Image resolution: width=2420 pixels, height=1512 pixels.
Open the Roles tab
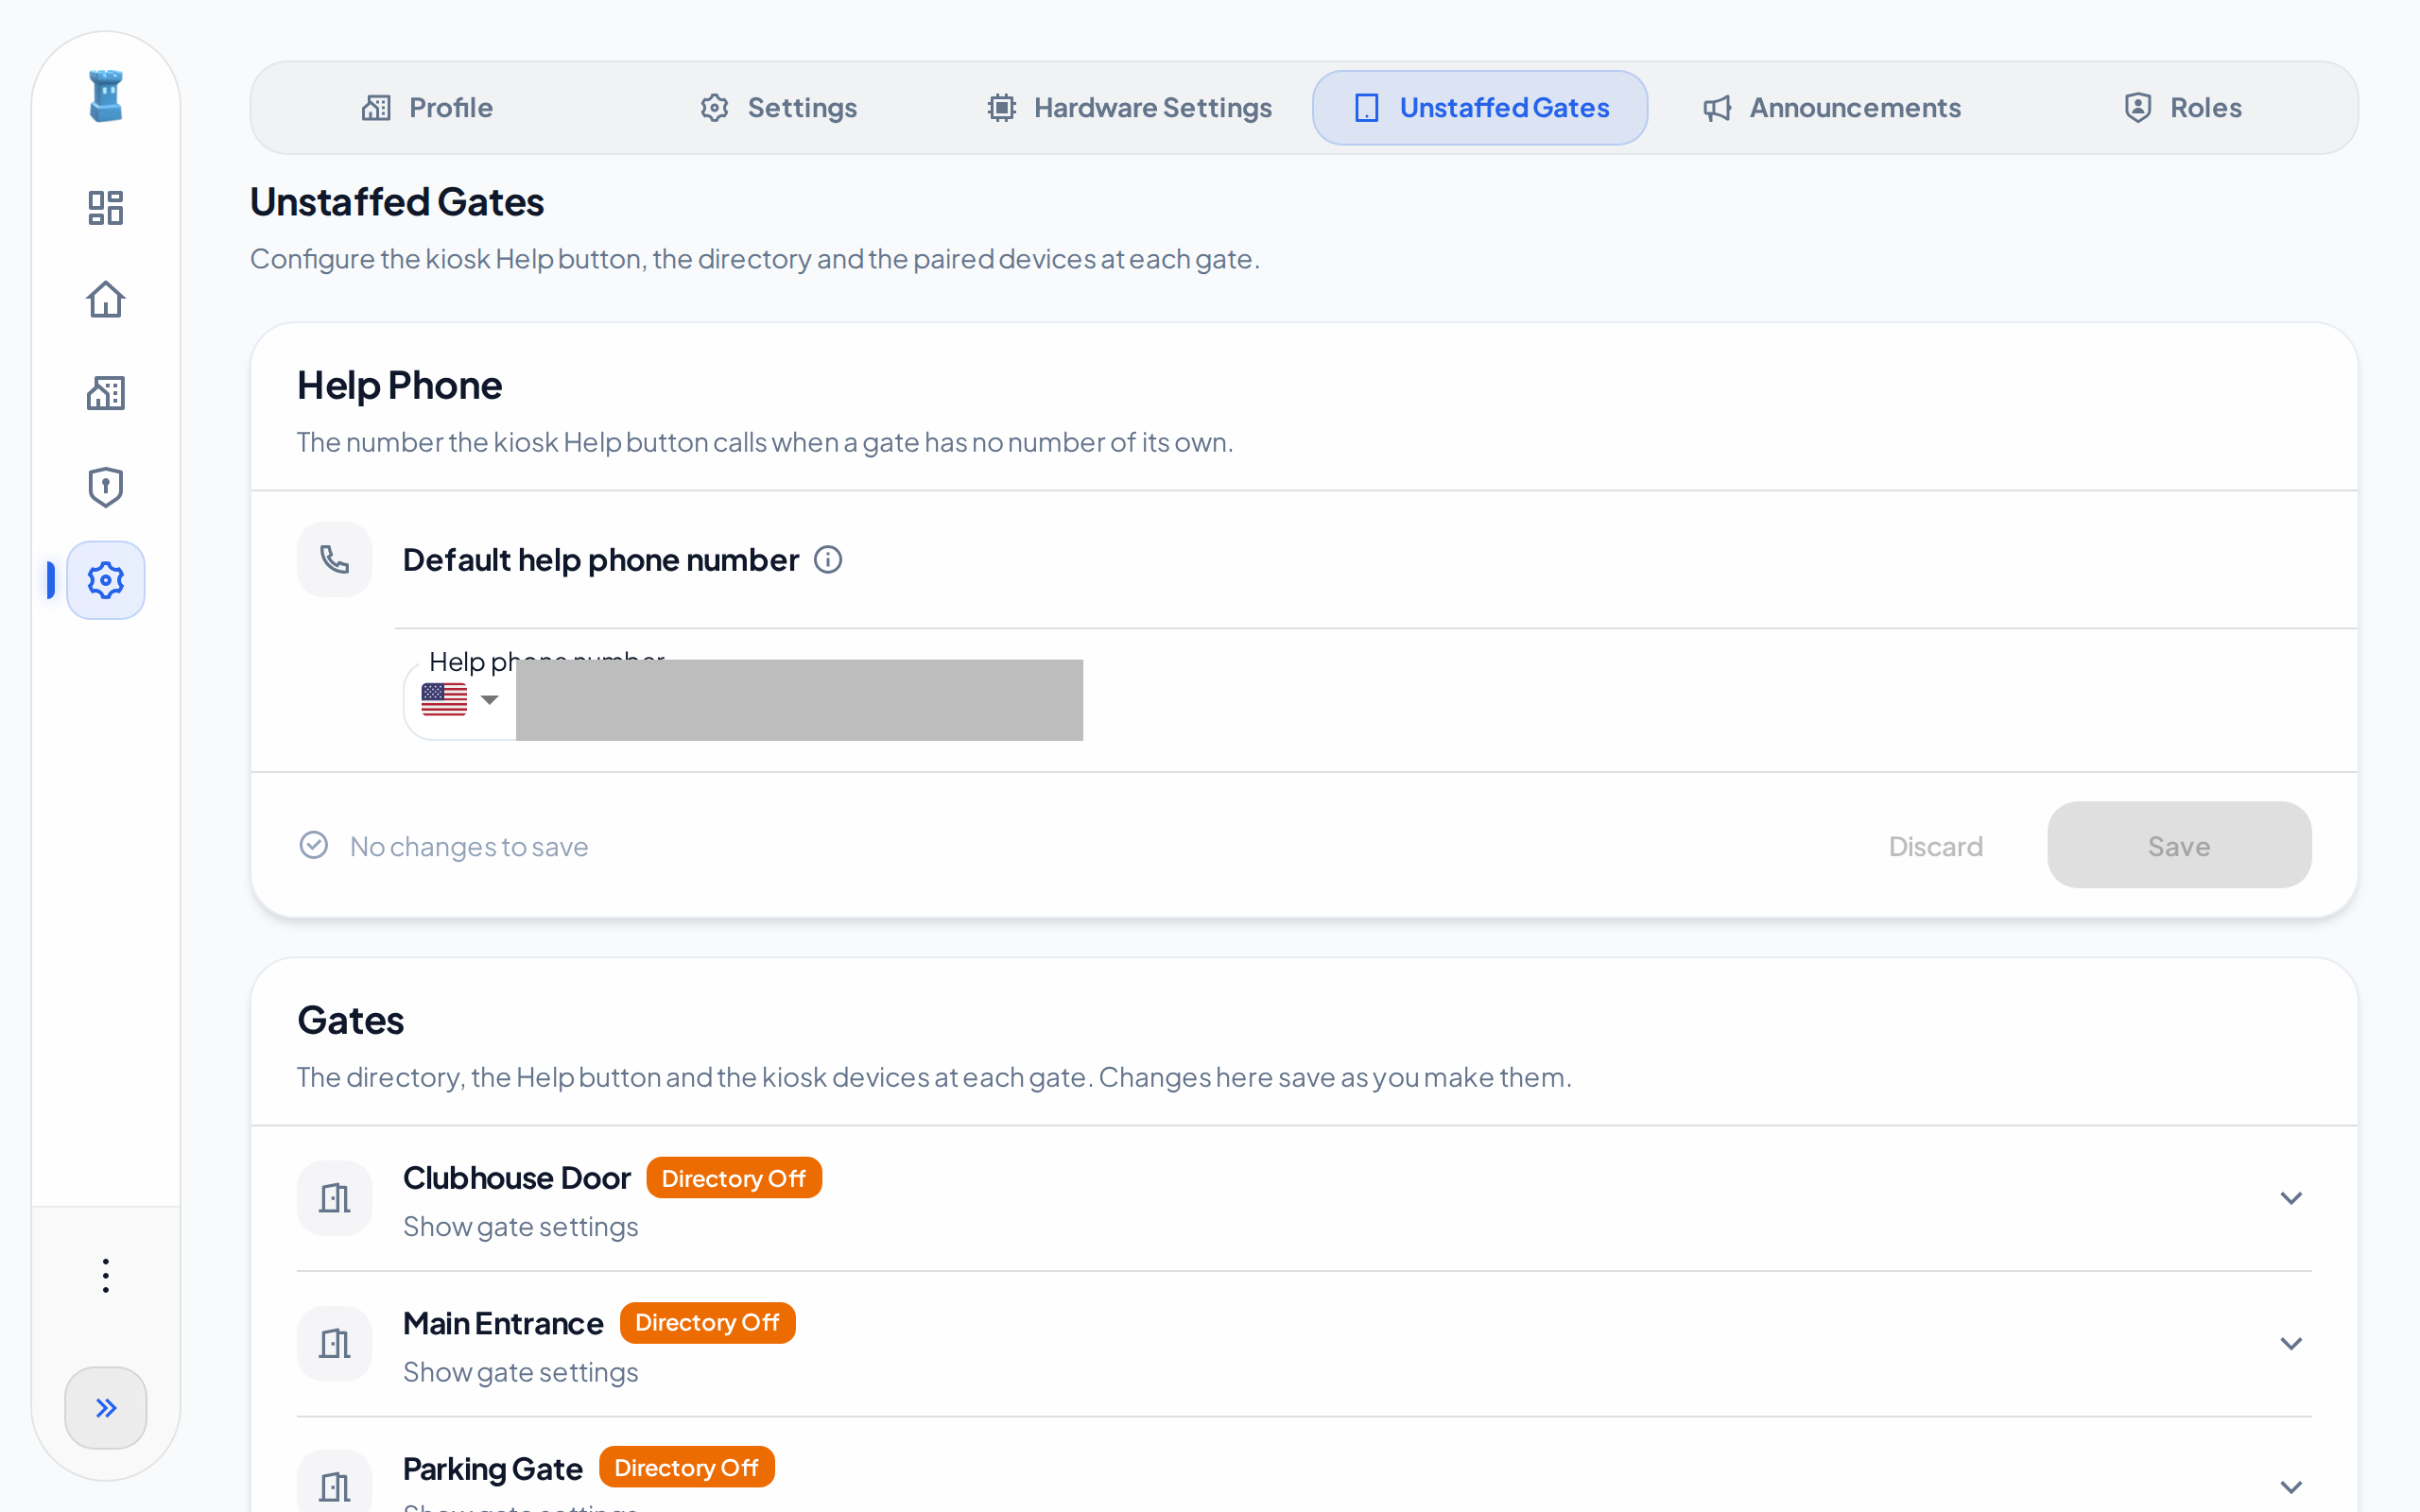pyautogui.click(x=2183, y=108)
